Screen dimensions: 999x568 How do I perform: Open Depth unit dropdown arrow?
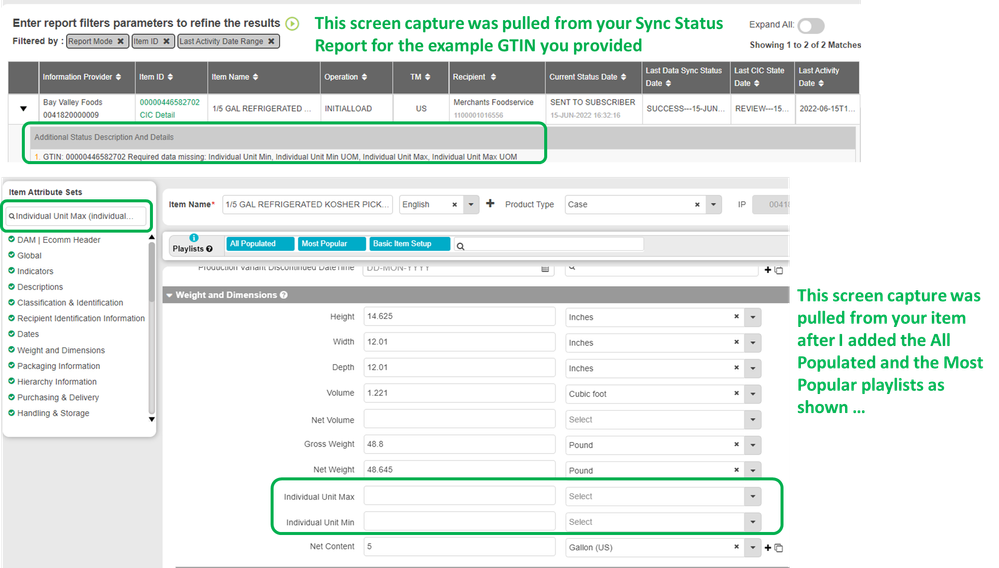(752, 368)
